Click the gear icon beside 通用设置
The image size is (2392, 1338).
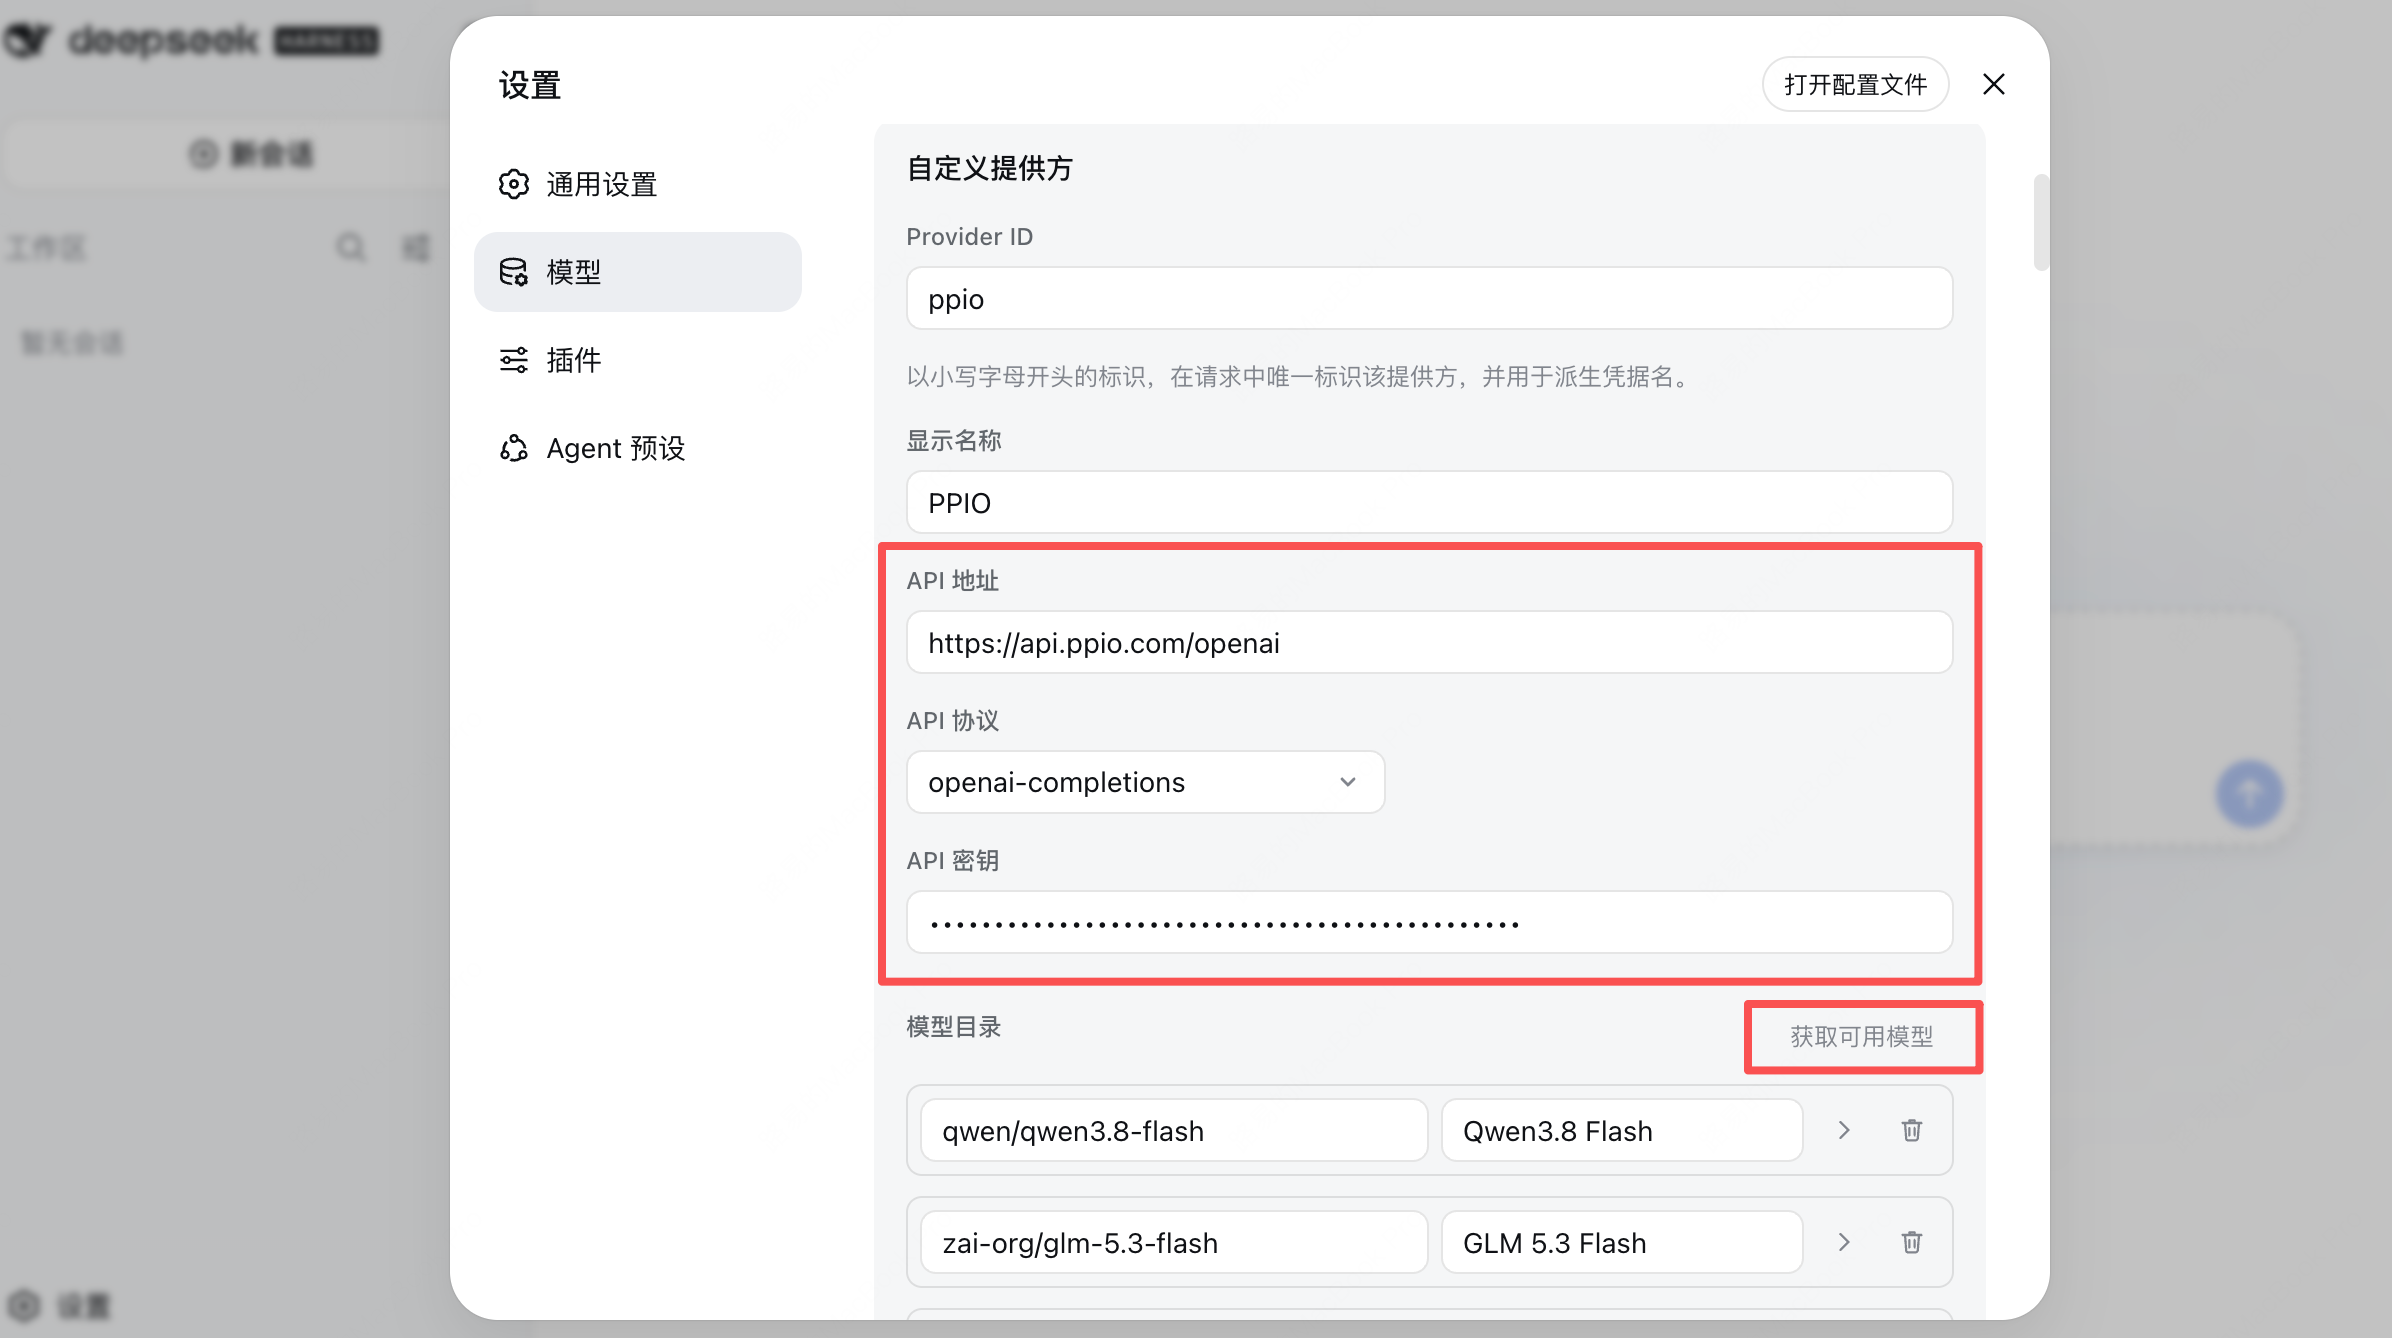514,184
